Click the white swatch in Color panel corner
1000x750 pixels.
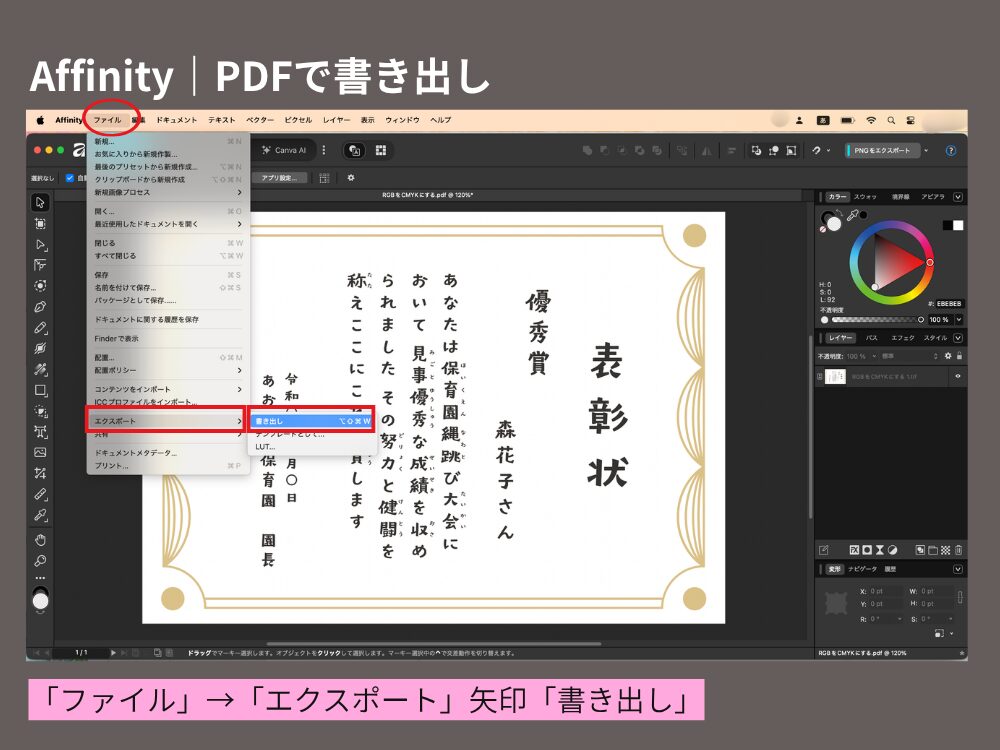(958, 225)
